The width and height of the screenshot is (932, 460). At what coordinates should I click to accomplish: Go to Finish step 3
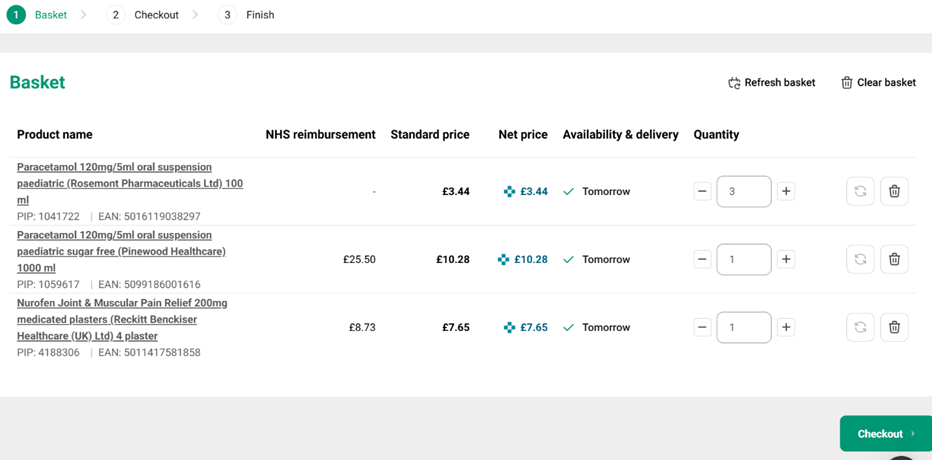pos(248,15)
